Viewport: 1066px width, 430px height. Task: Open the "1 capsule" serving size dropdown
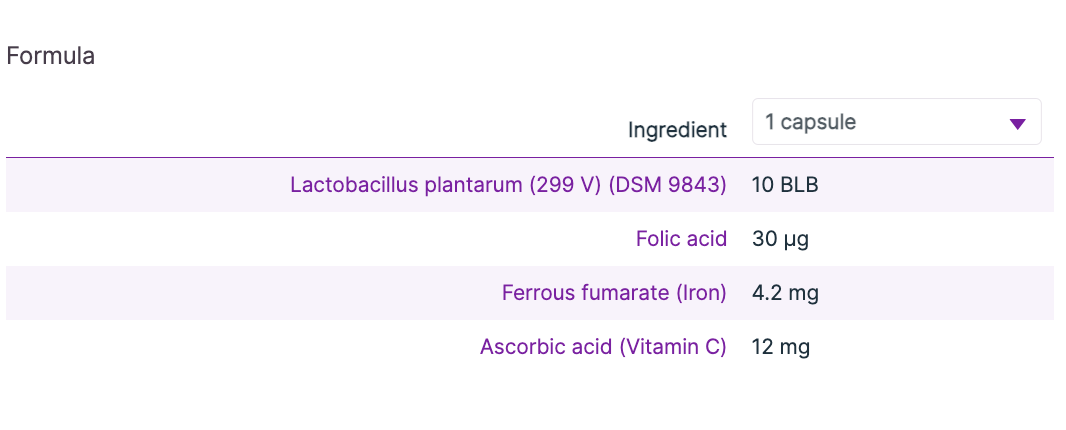[x=896, y=122]
